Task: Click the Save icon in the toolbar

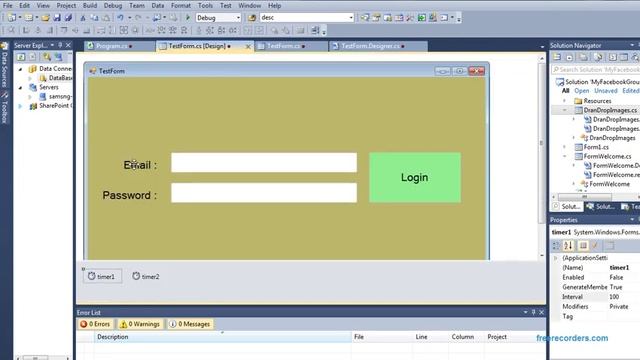Action: pos(57,18)
